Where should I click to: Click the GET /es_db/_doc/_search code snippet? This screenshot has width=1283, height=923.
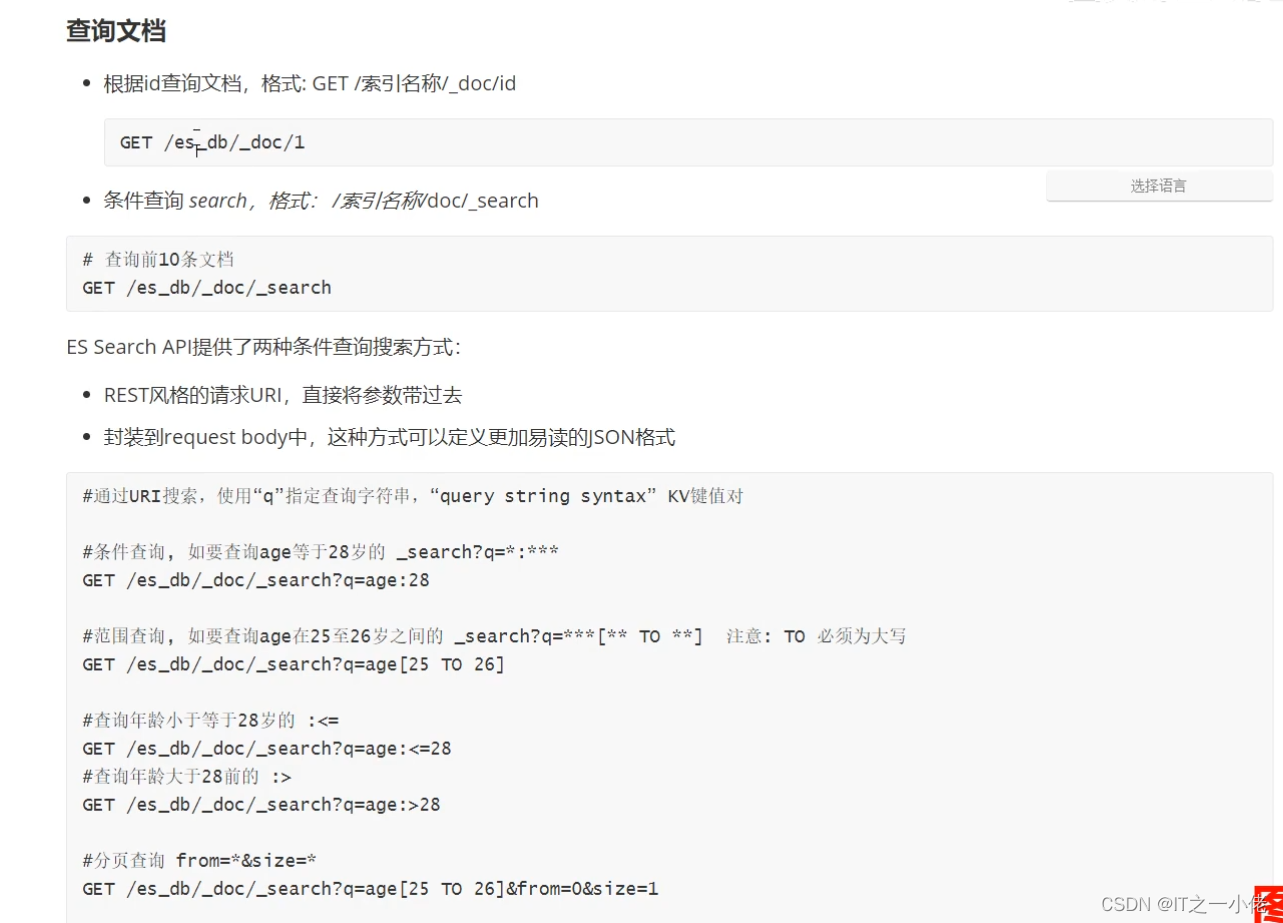click(206, 287)
